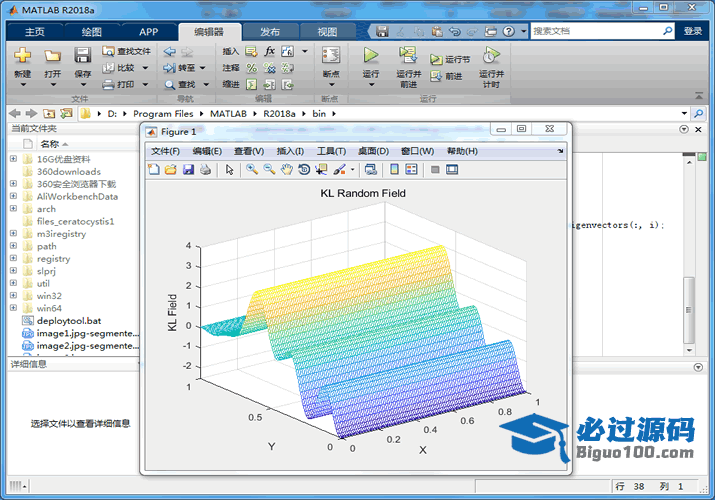This screenshot has width=715, height=500.
Task: Click the editor vertical scrollbar thumb
Action: 689,310
